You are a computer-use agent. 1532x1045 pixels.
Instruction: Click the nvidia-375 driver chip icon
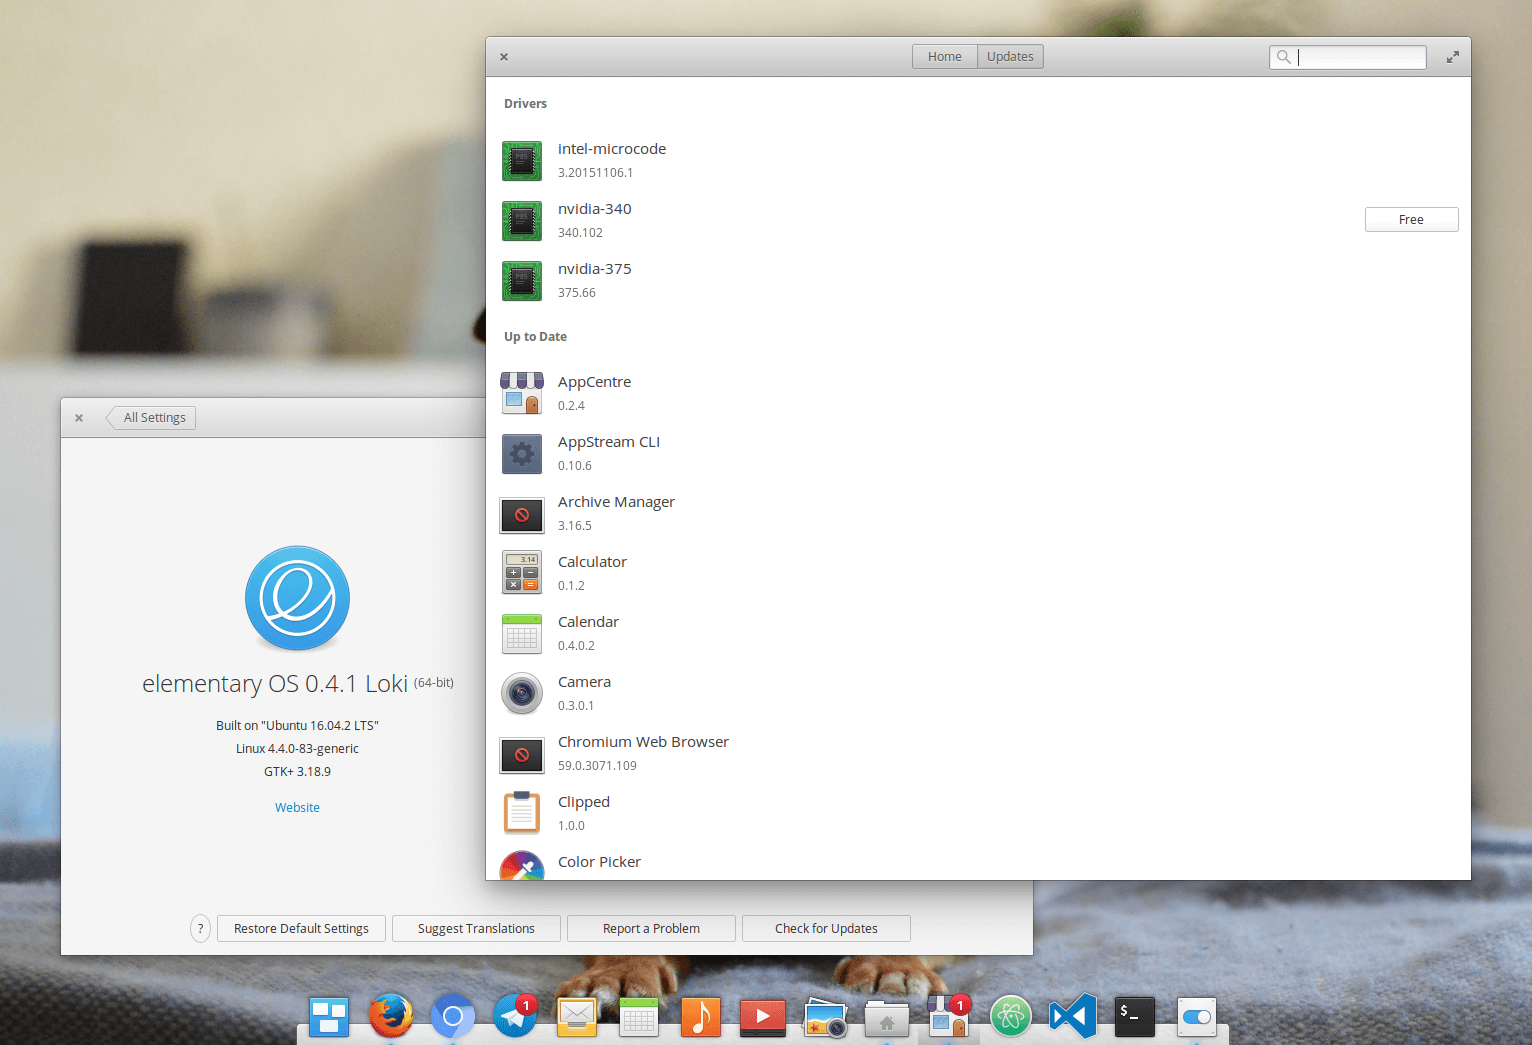coord(522,281)
